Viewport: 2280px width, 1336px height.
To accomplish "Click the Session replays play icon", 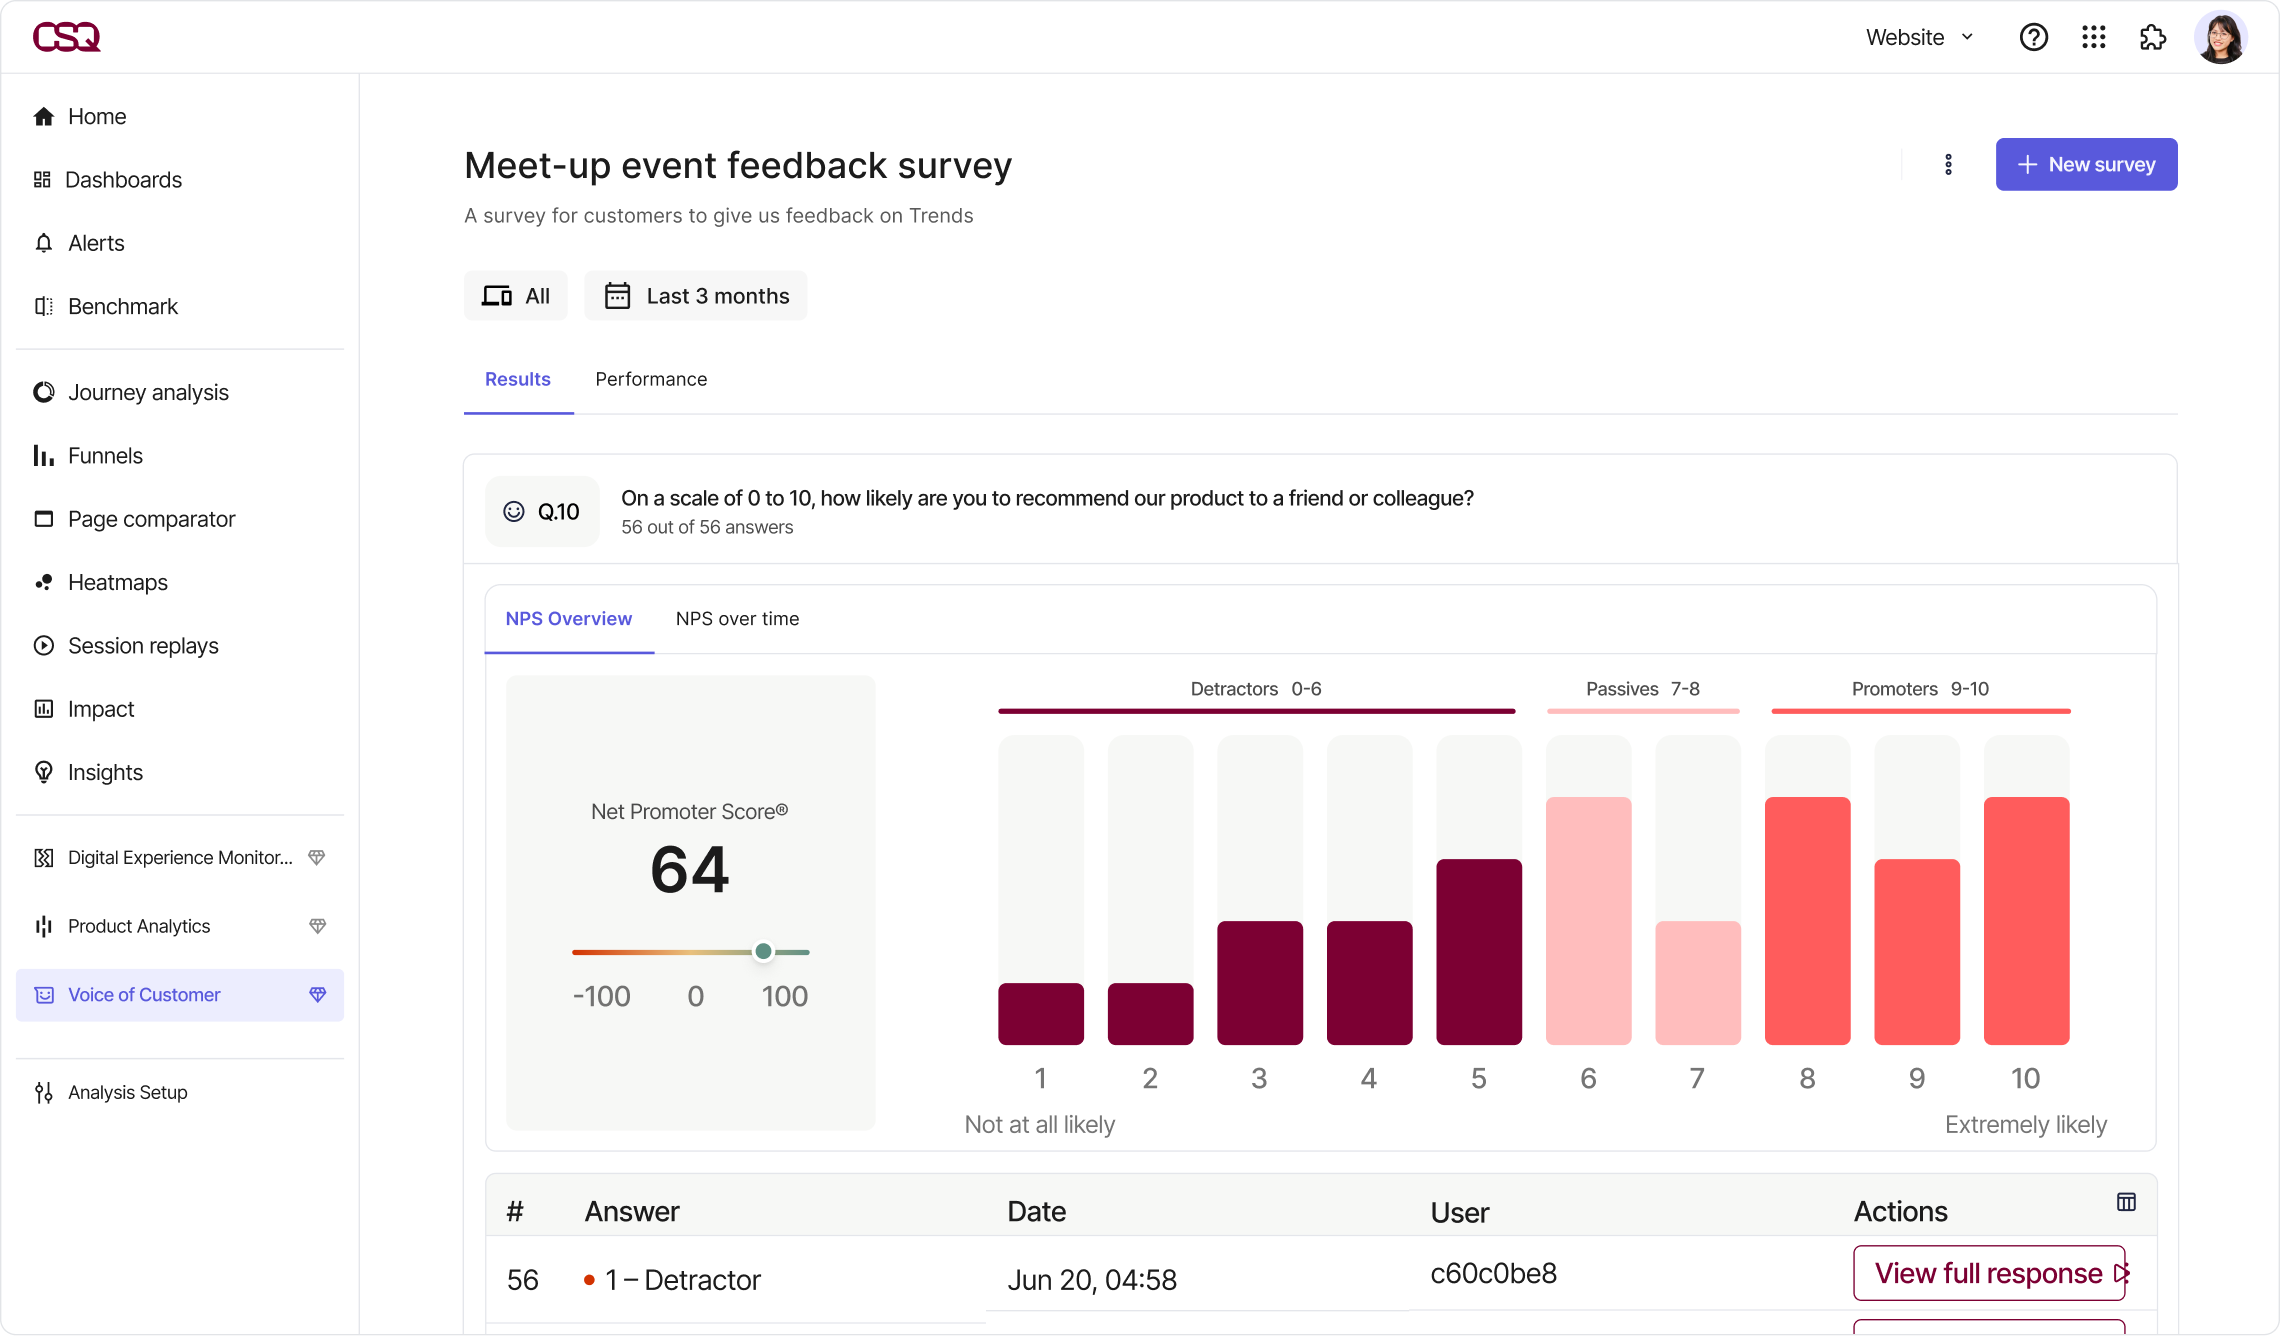I will [43, 645].
